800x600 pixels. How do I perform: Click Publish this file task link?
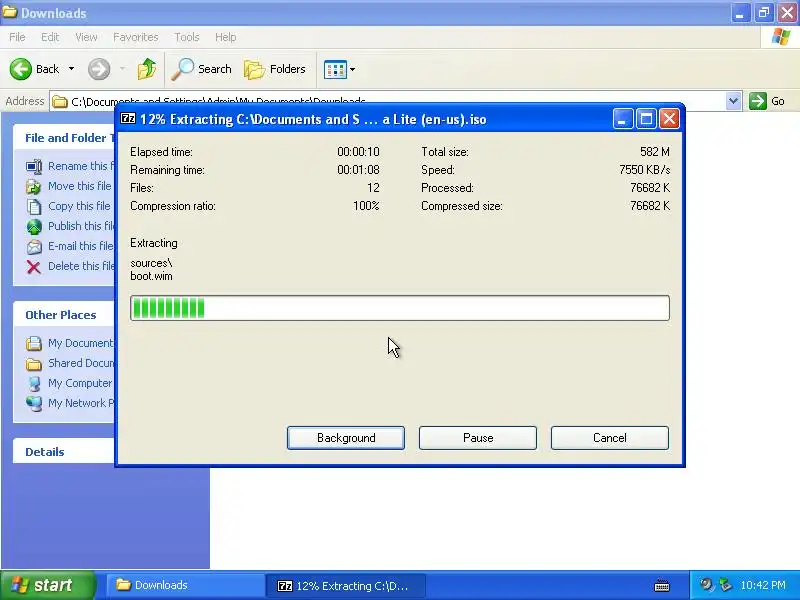pos(81,226)
